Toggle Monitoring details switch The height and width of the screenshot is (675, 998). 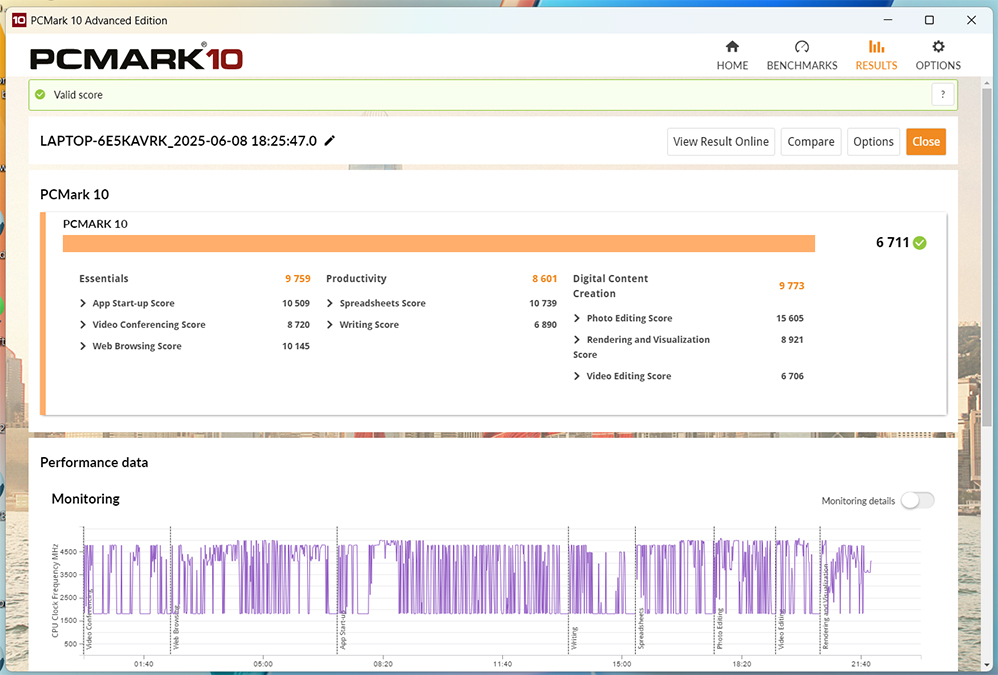(917, 501)
